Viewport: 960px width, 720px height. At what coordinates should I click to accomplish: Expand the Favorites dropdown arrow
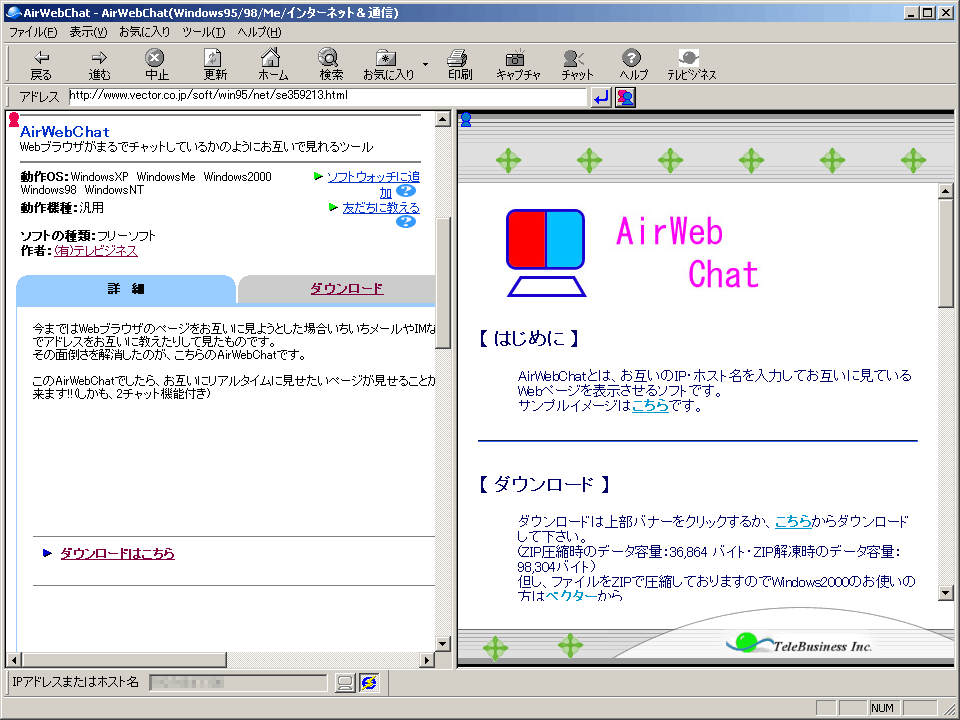click(x=425, y=64)
